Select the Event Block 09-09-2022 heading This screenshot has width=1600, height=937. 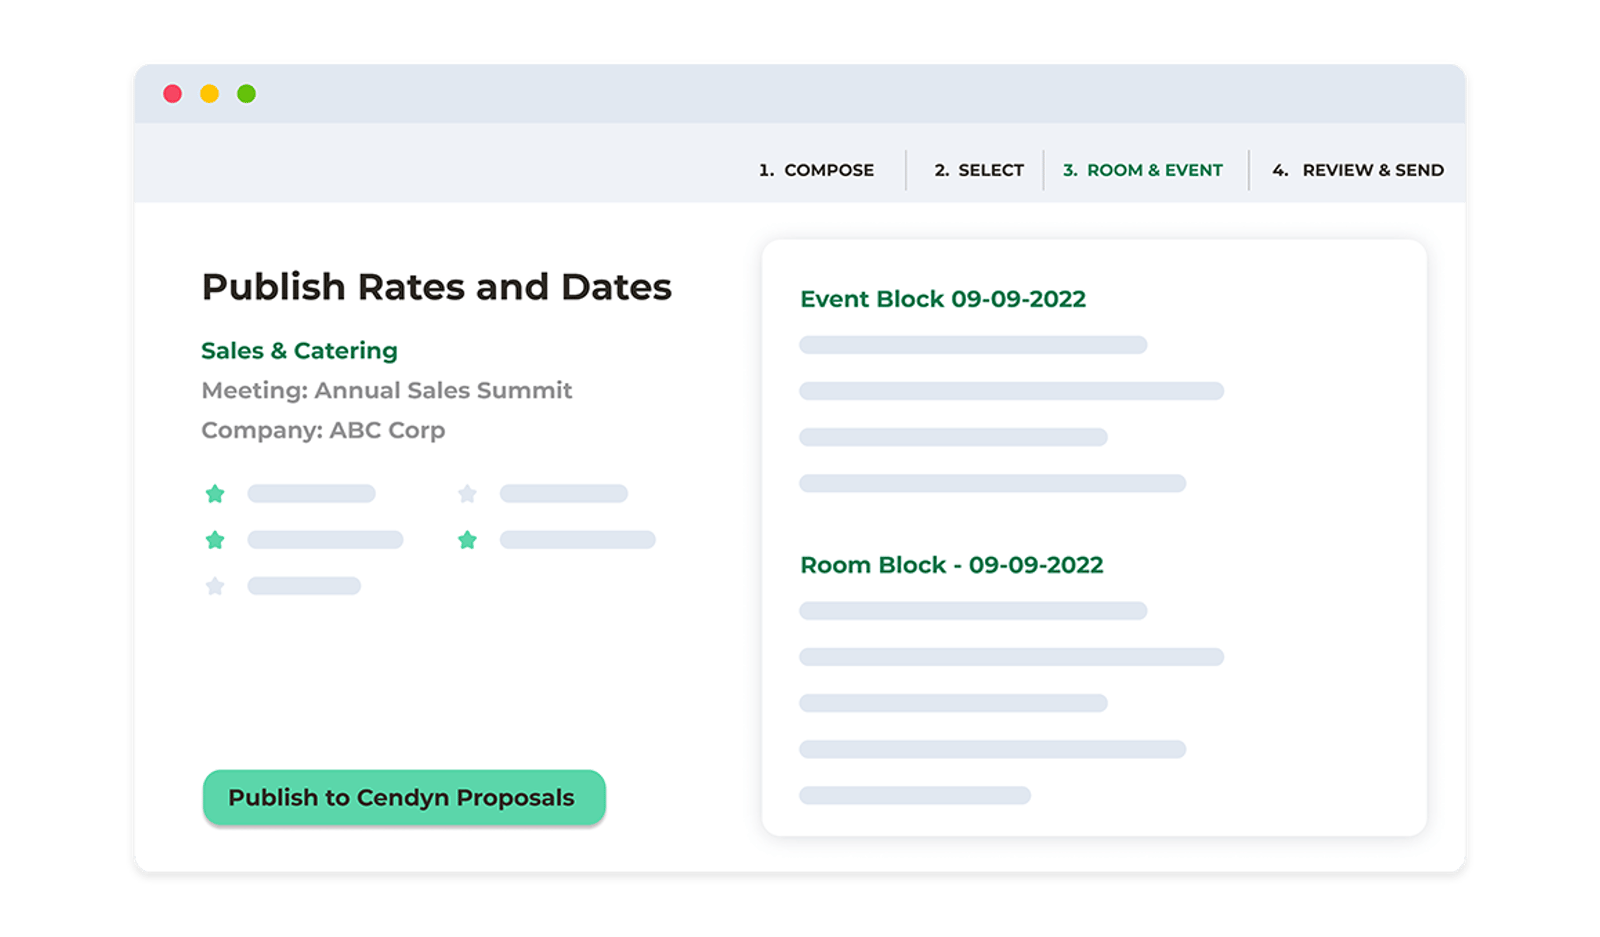click(x=943, y=299)
